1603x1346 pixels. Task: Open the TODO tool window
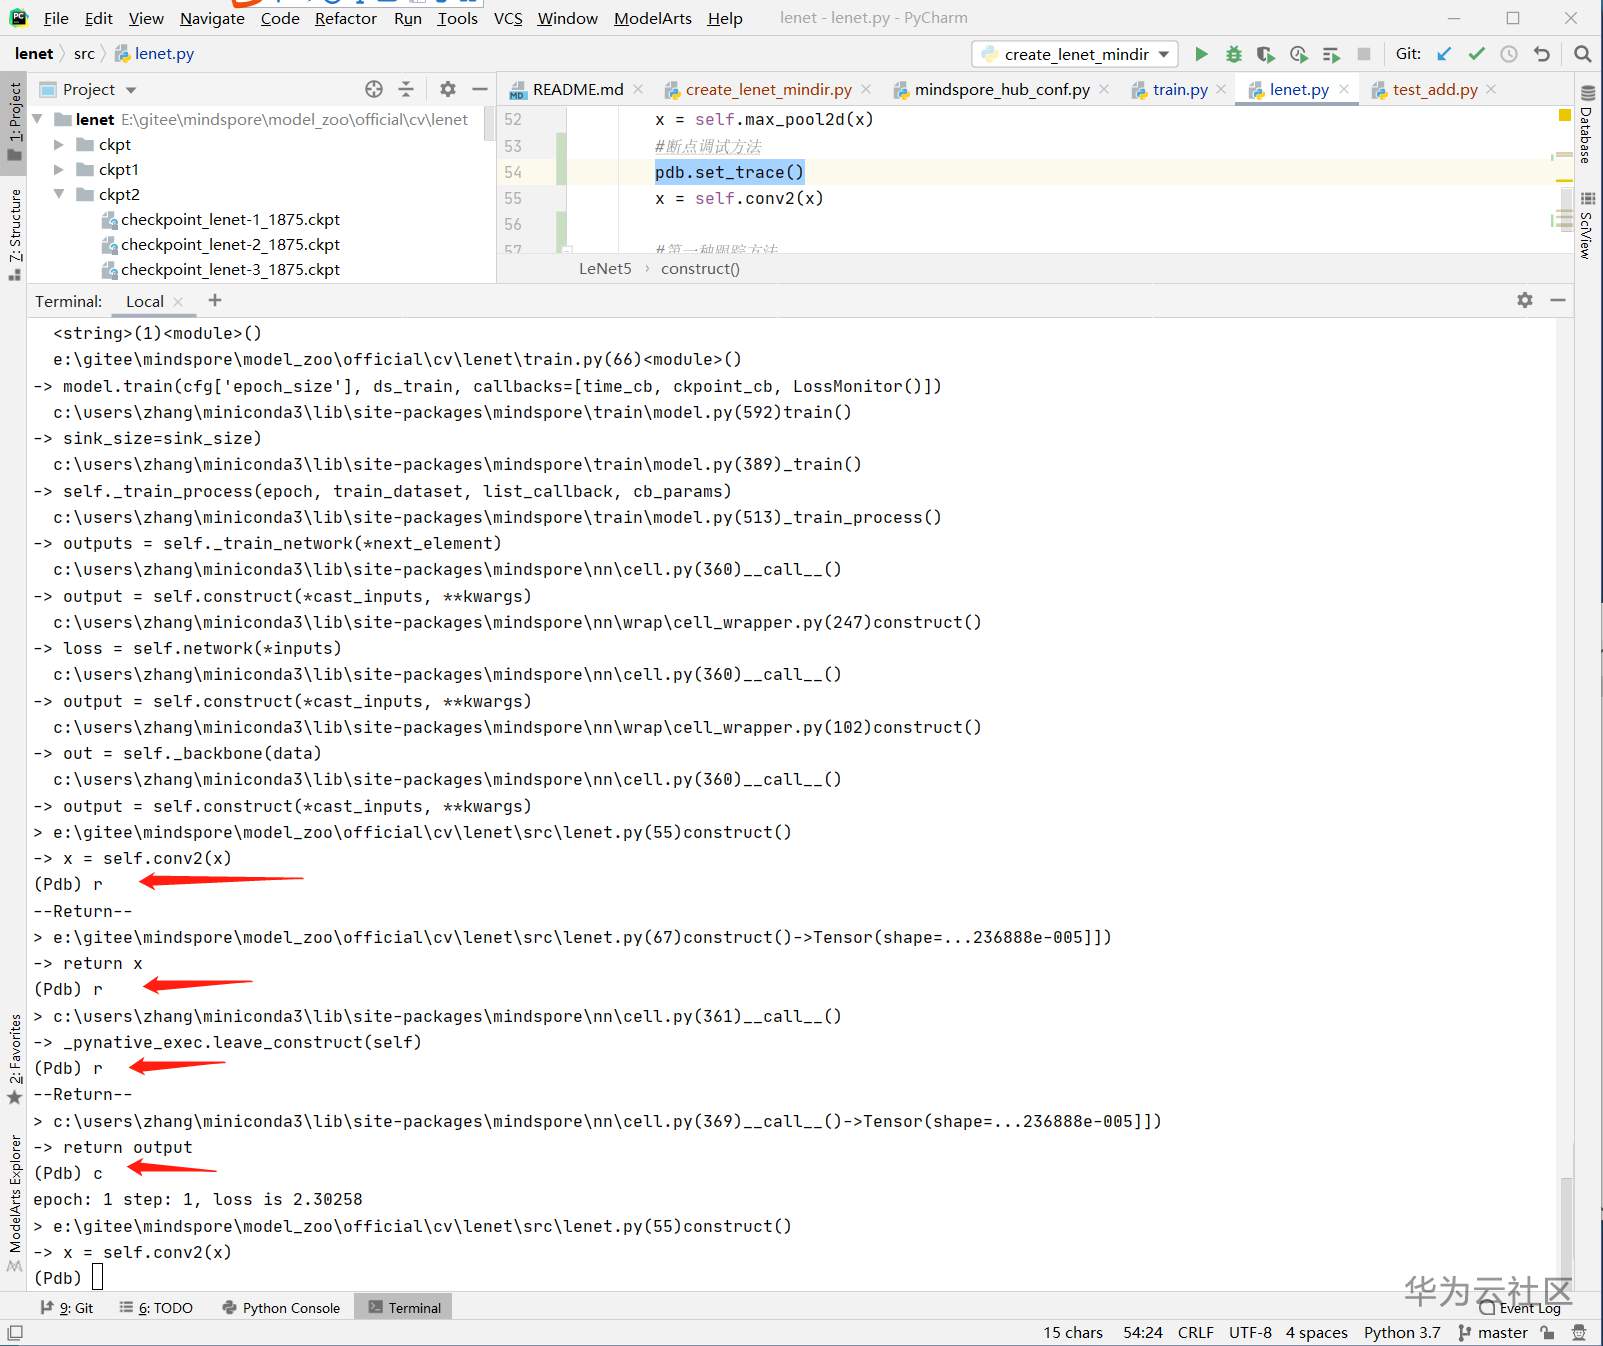coord(156,1307)
